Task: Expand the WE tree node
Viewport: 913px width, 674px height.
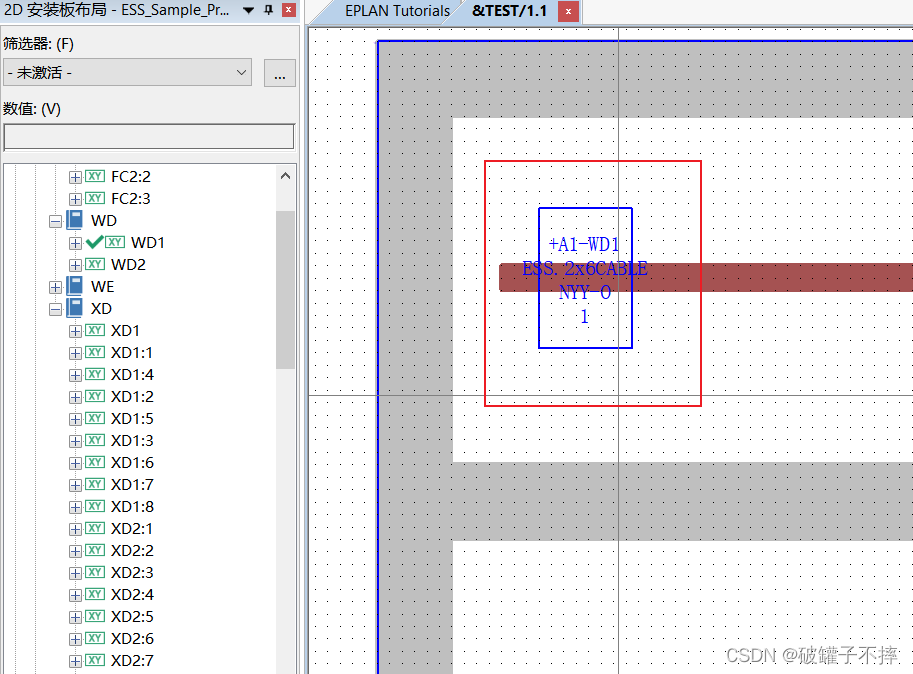Action: (x=55, y=286)
